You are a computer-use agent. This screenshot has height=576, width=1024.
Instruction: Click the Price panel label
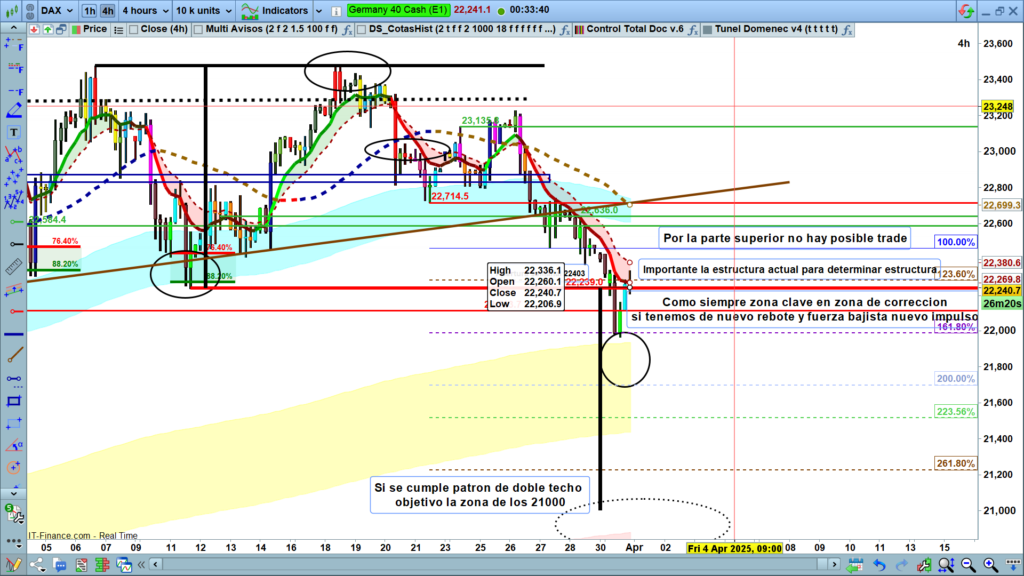(94, 29)
